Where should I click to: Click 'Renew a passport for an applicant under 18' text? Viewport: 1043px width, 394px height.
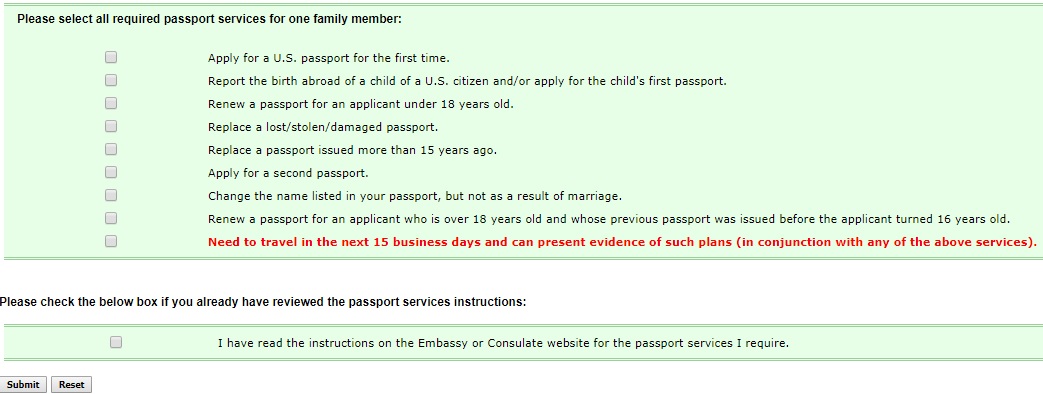[x=361, y=104]
